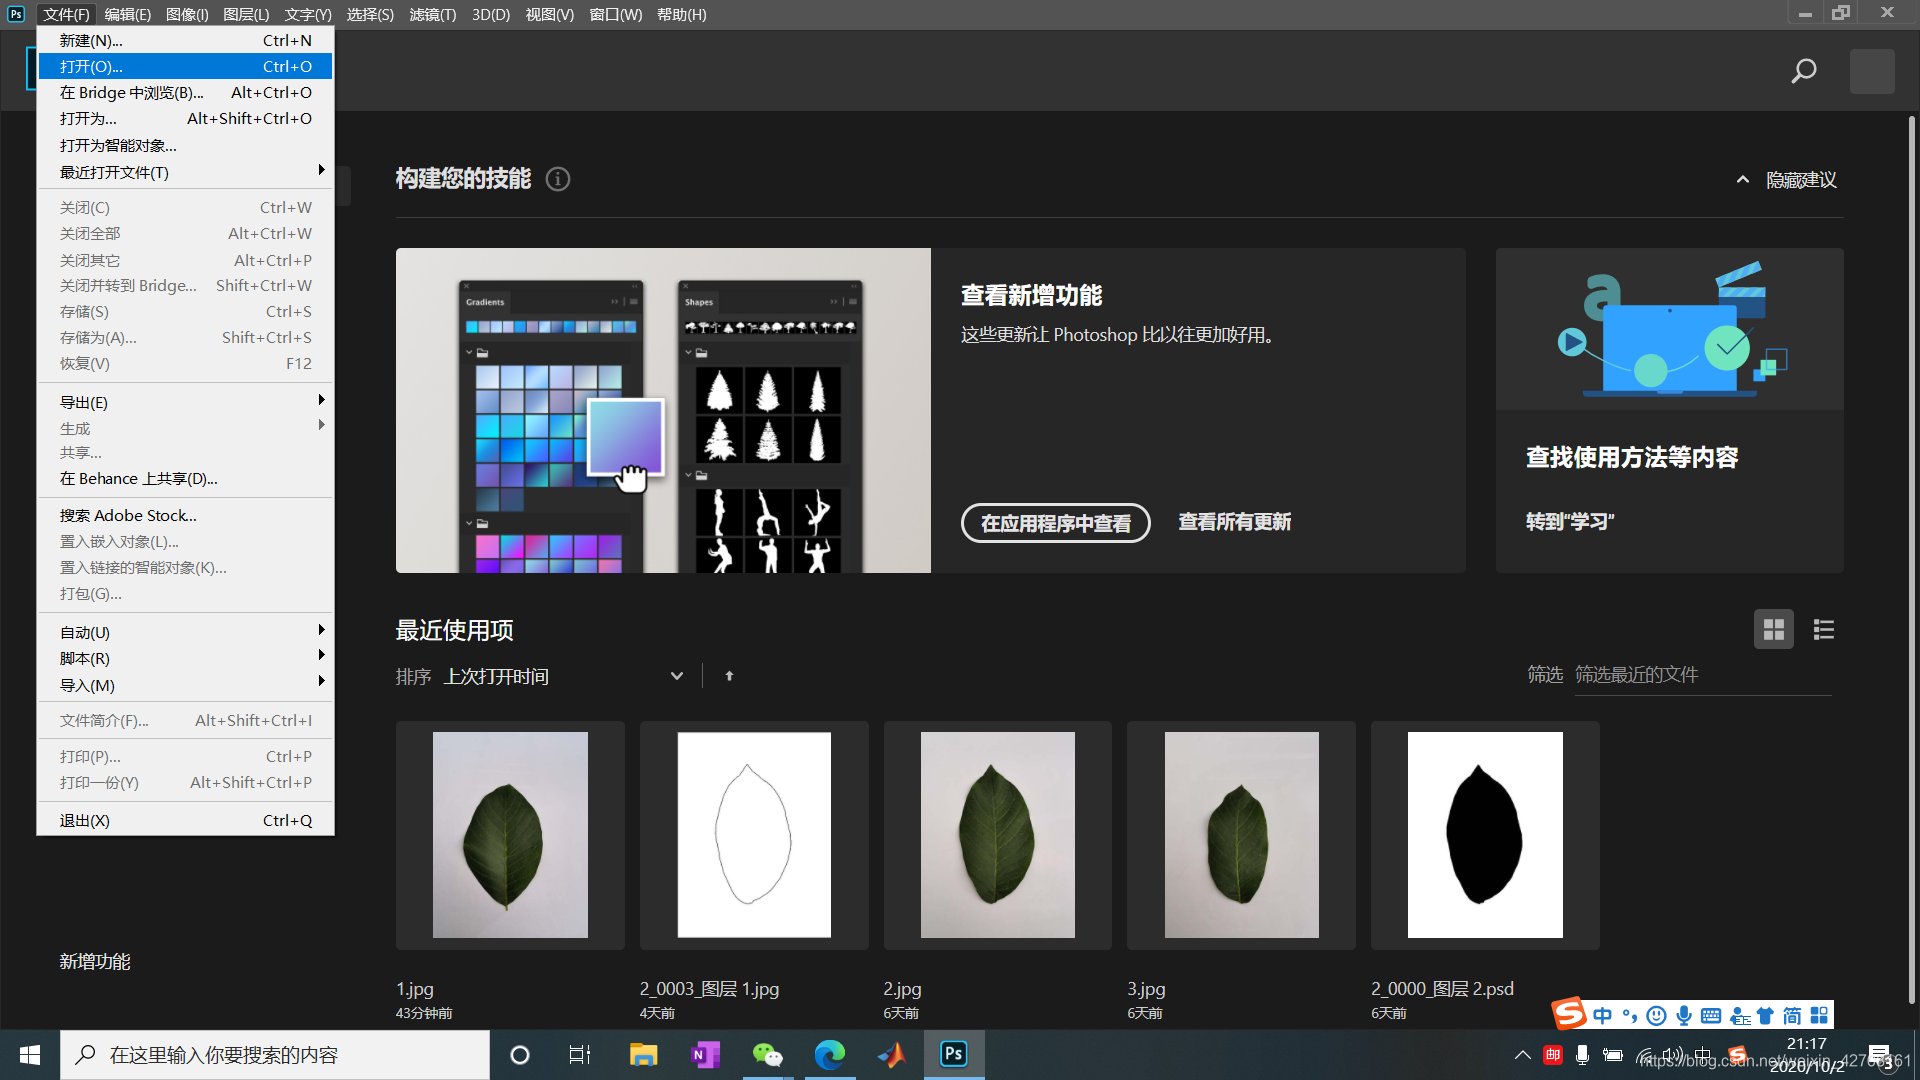Open the 编辑(E) menu

(x=128, y=14)
